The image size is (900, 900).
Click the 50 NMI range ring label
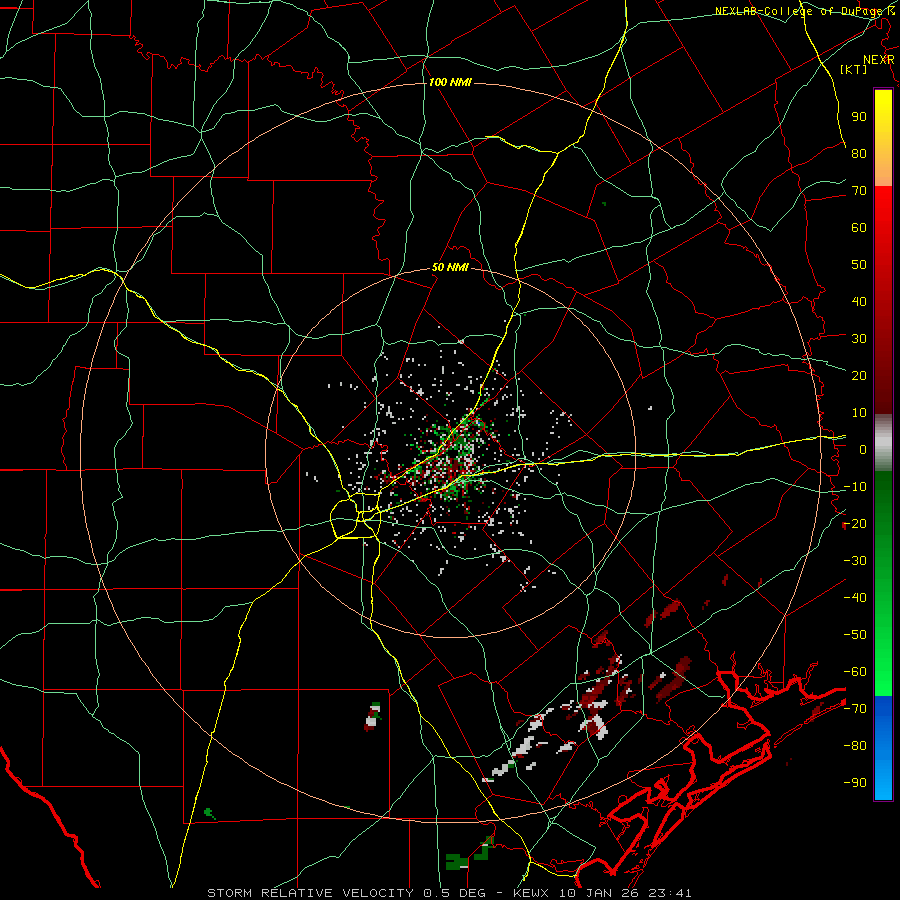pyautogui.click(x=450, y=267)
